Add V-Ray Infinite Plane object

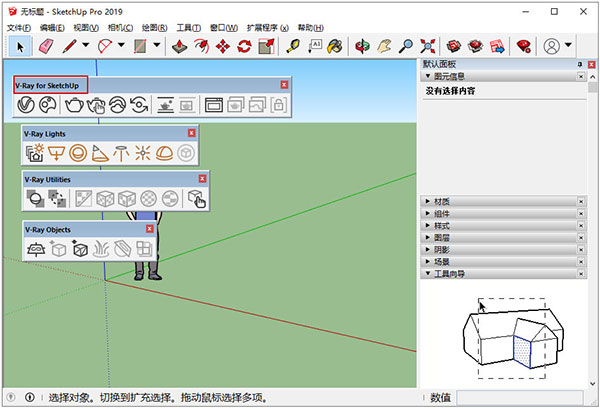coord(36,250)
